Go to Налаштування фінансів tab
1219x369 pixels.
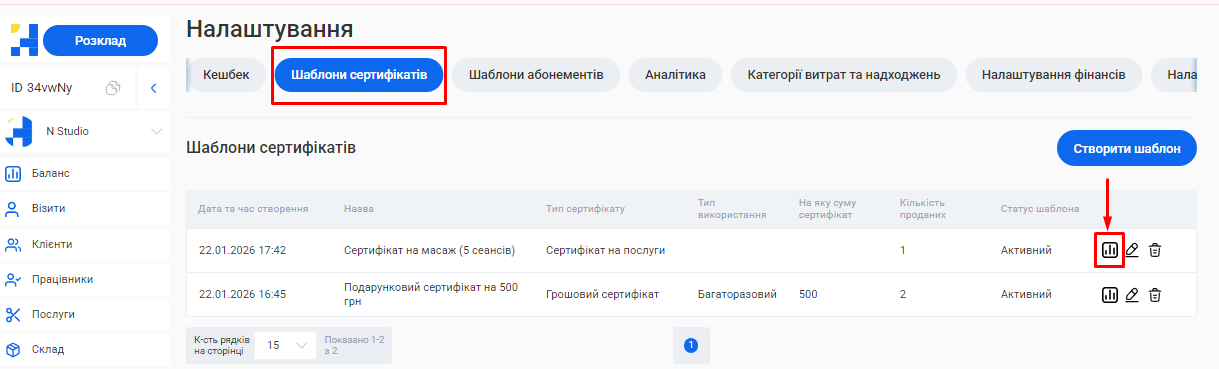[1054, 75]
